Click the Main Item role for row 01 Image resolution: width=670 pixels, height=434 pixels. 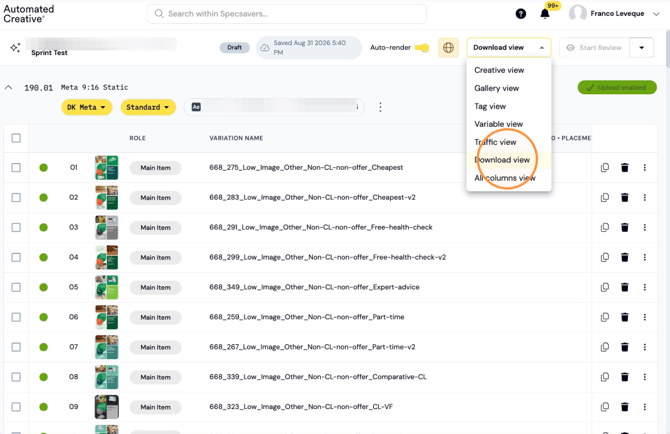pos(156,168)
